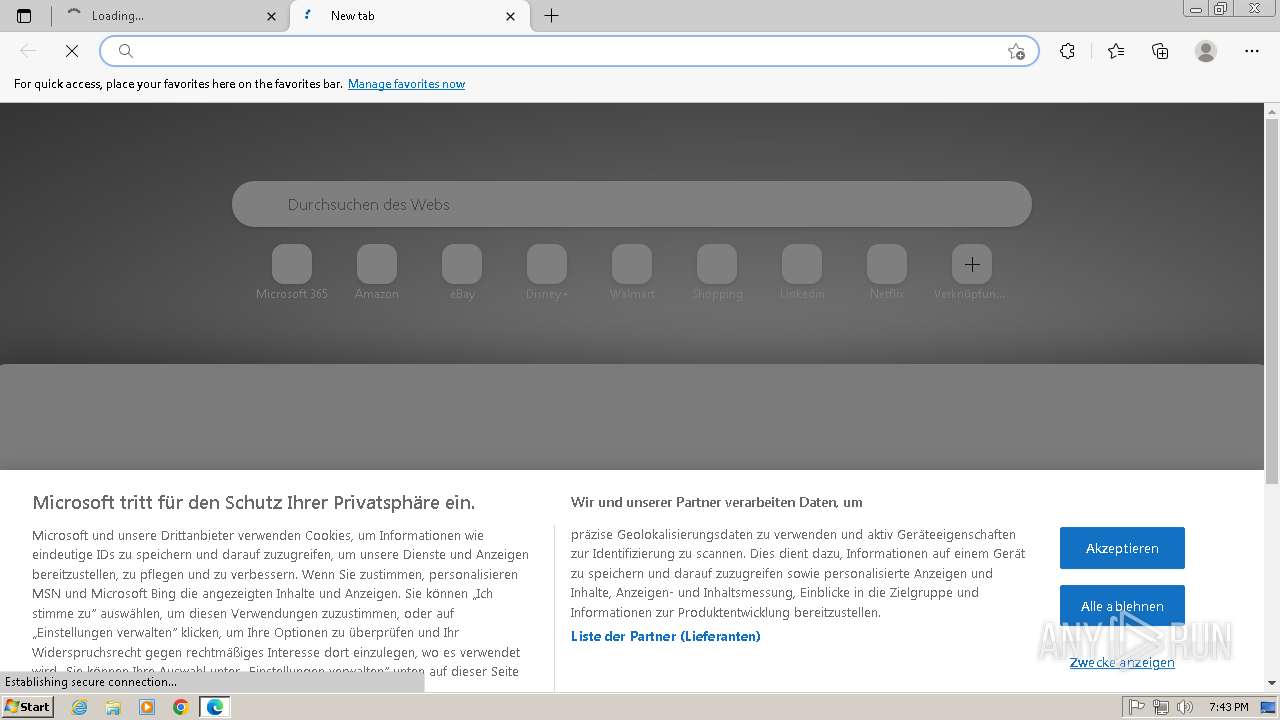The height and width of the screenshot is (720, 1280).
Task: Click the heading Microsoft tritt für den Schutz
Action: [253, 502]
